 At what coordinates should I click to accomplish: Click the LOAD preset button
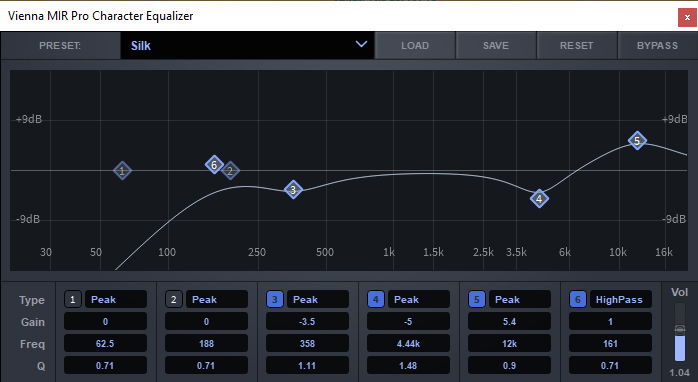click(x=415, y=45)
